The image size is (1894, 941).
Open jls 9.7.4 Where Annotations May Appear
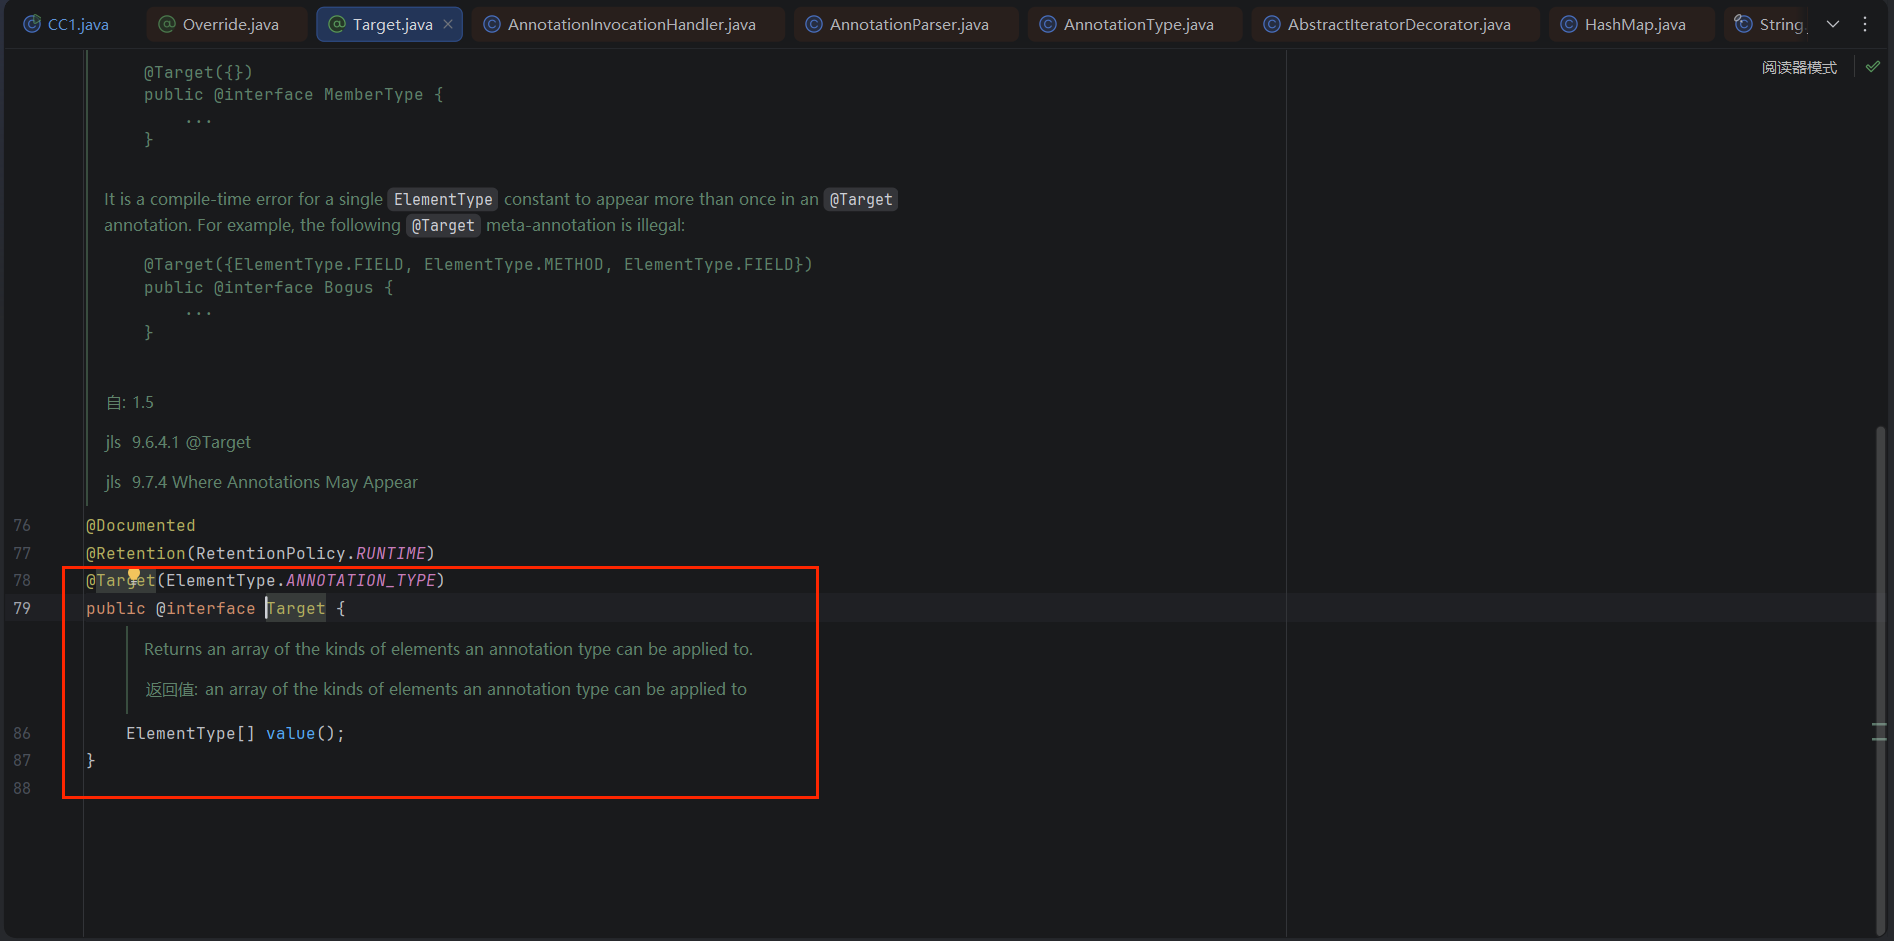262,482
